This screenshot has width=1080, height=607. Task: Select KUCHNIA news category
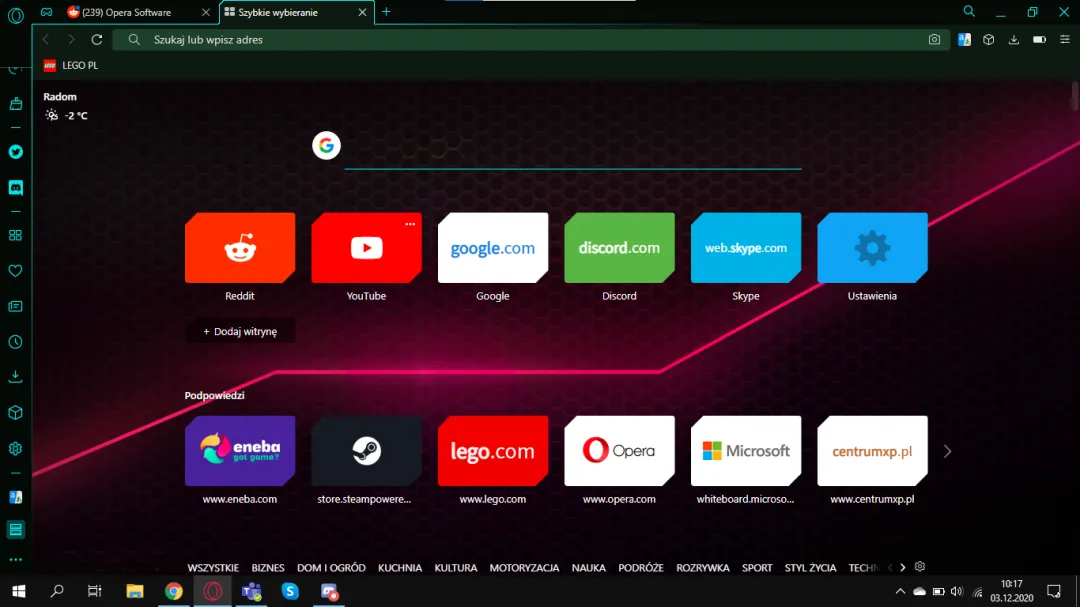click(399, 568)
